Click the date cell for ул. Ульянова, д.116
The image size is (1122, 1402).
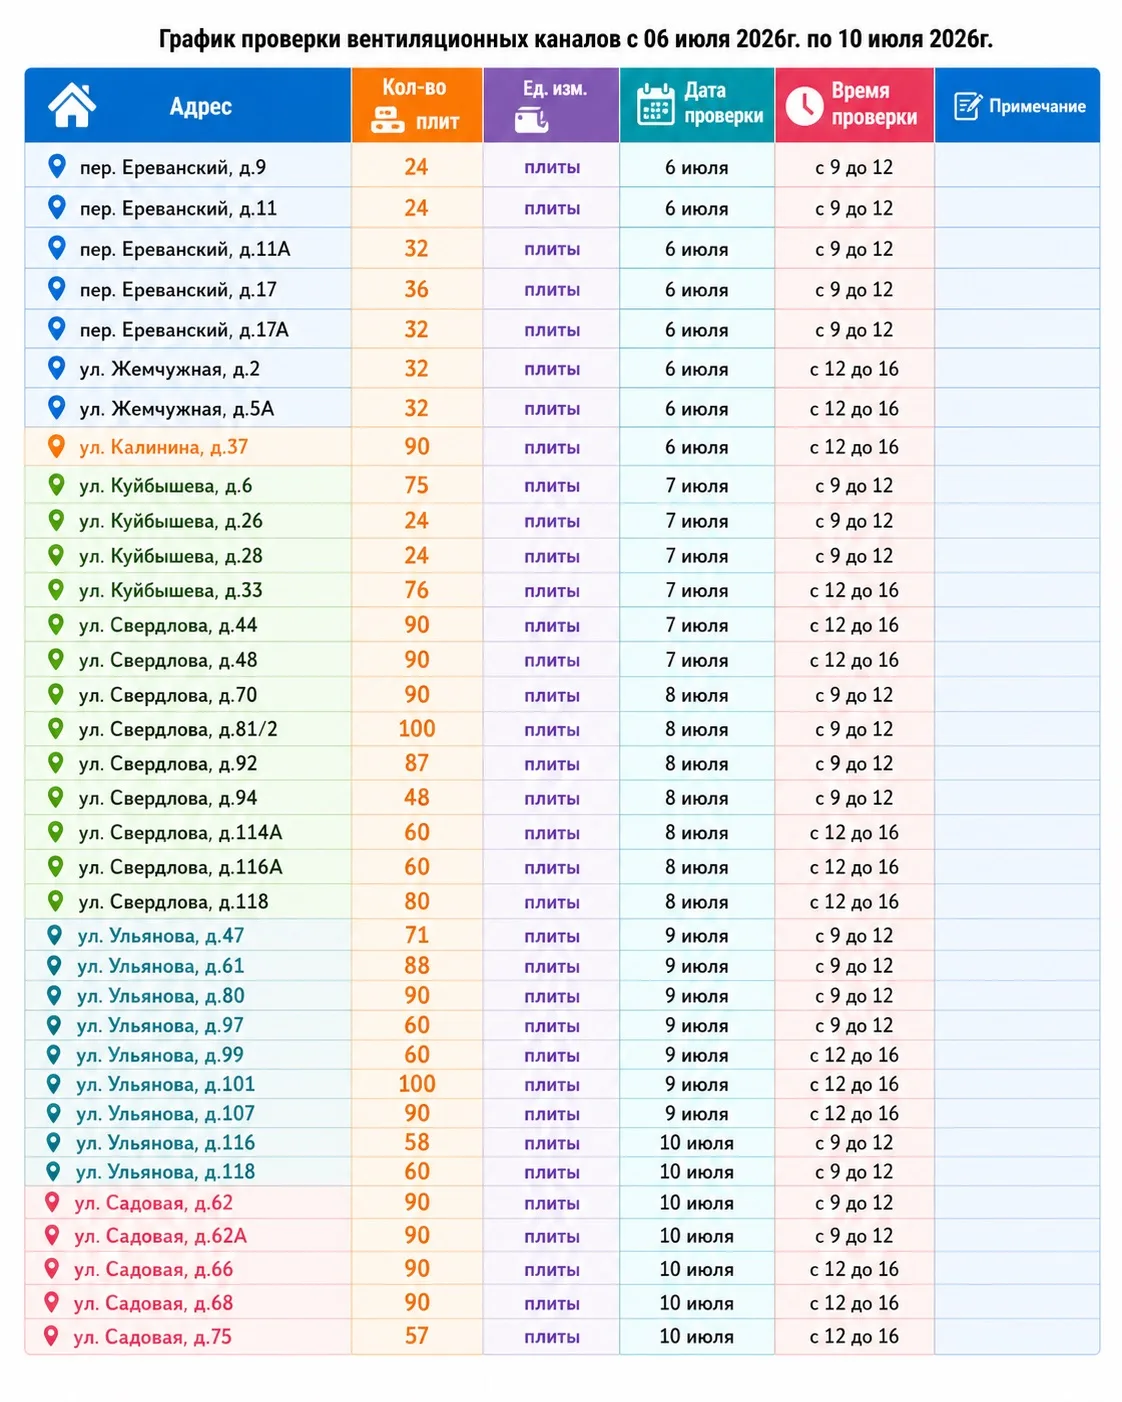pyautogui.click(x=697, y=1143)
